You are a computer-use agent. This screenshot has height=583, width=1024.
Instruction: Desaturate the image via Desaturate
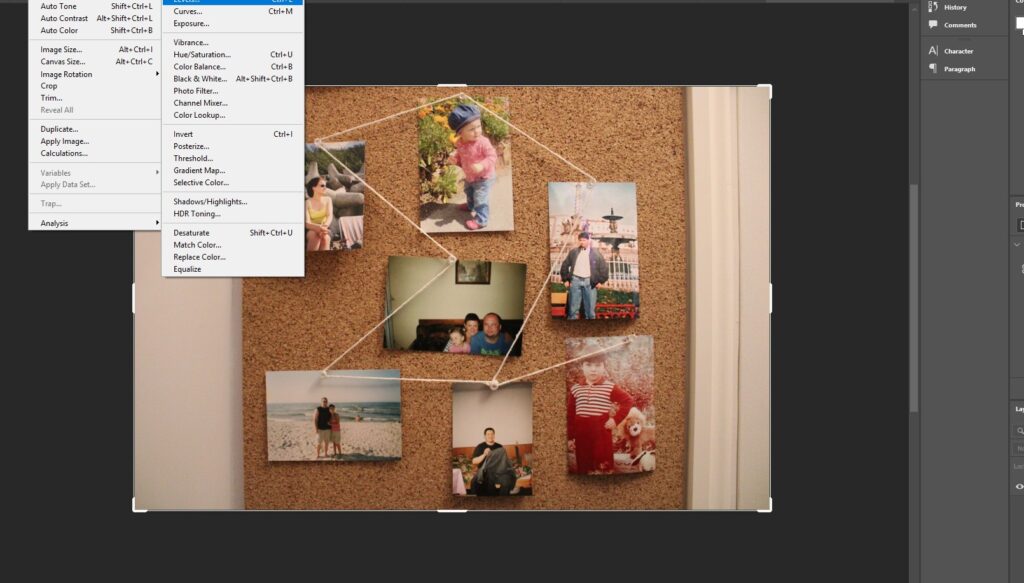tap(232, 232)
